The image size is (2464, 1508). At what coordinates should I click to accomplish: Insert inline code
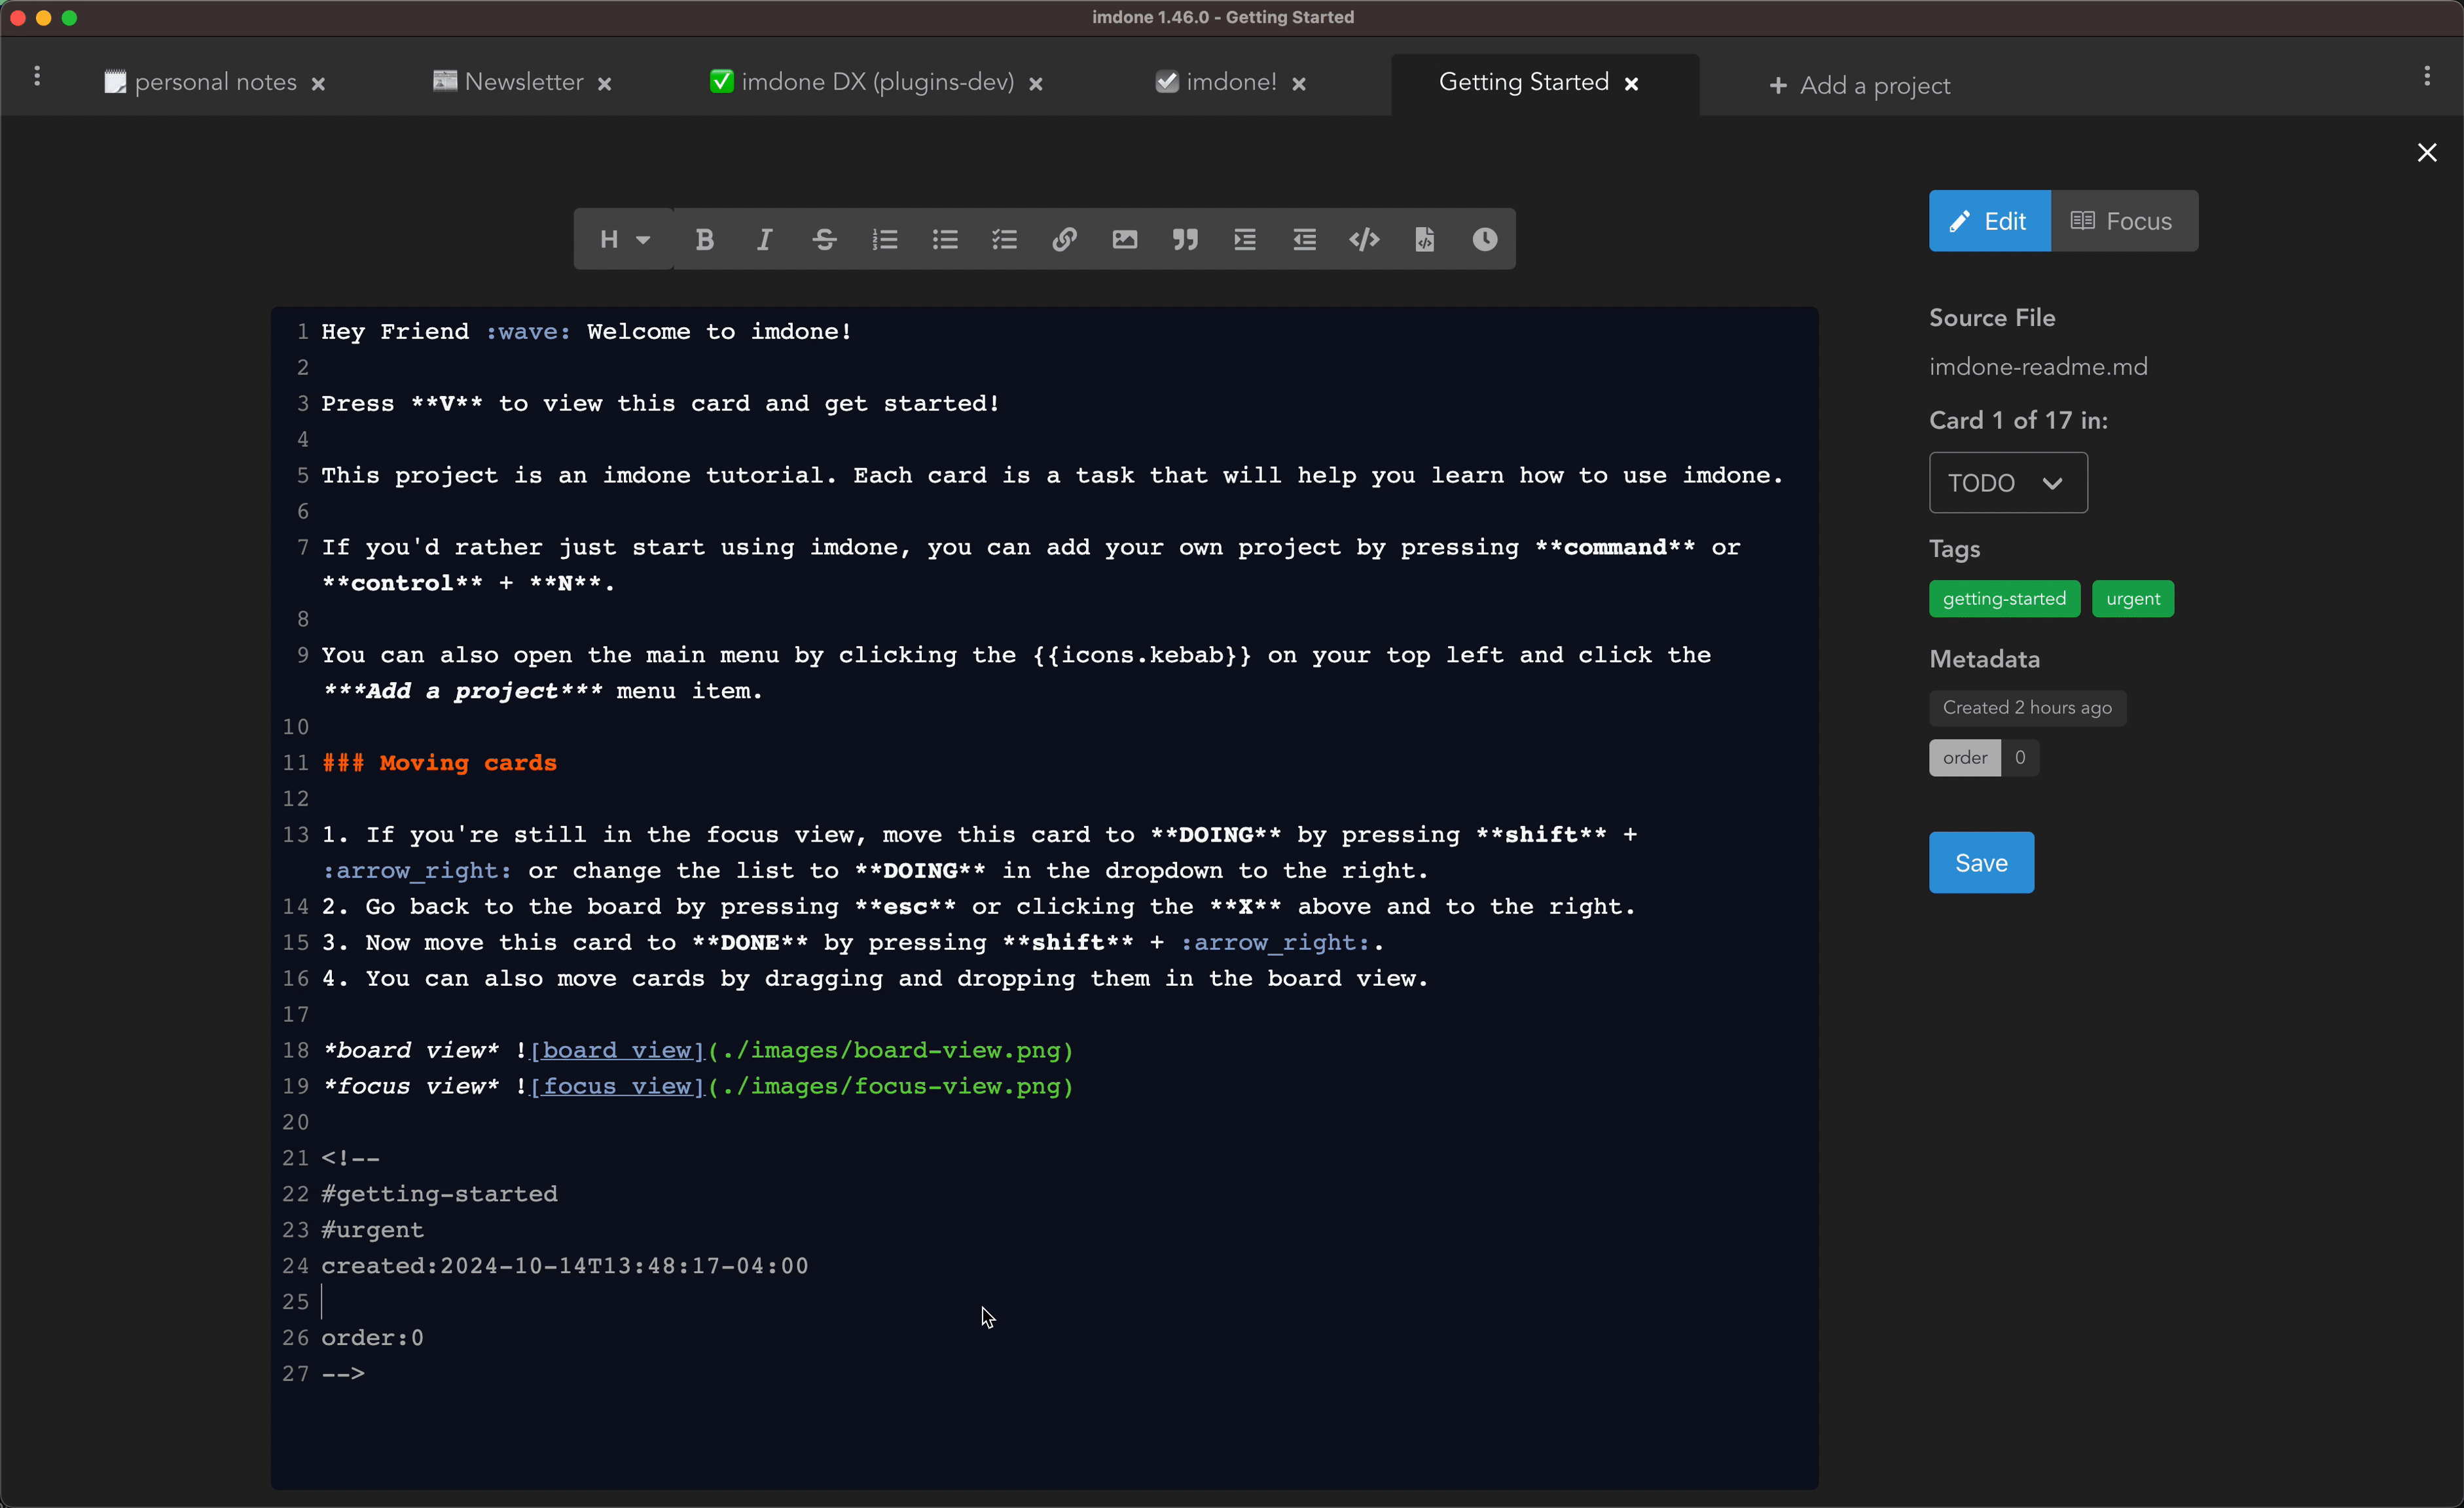[x=1364, y=239]
